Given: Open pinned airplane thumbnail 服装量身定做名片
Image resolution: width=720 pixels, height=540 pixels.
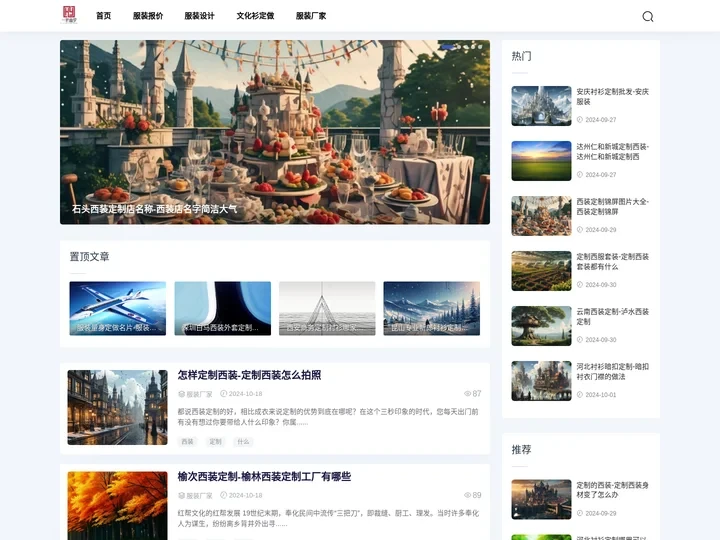Looking at the screenshot, I should [x=118, y=308].
